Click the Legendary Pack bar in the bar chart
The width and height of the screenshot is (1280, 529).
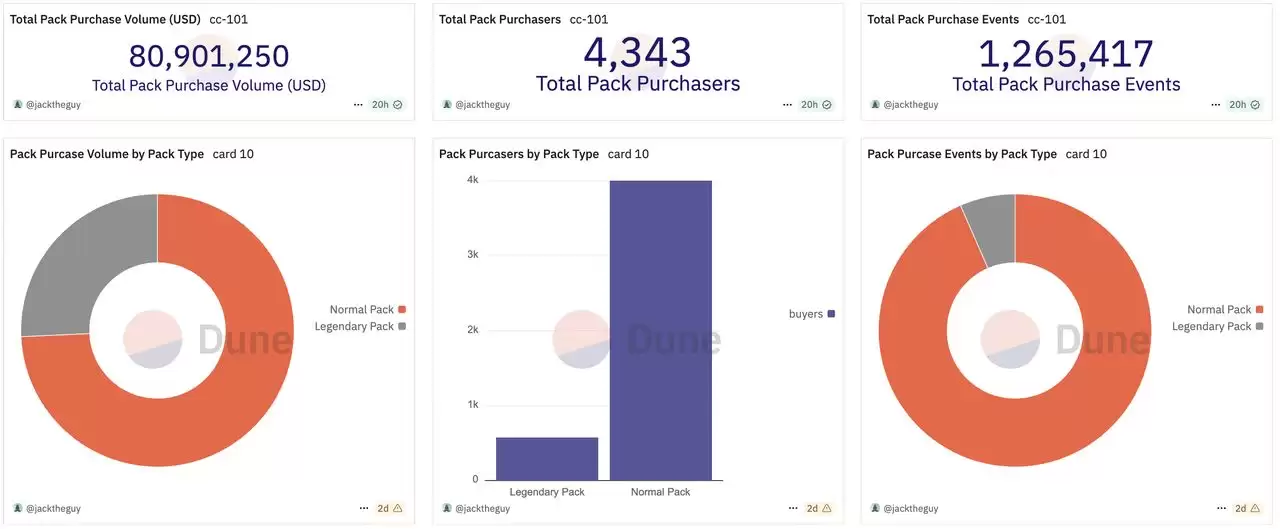point(546,458)
